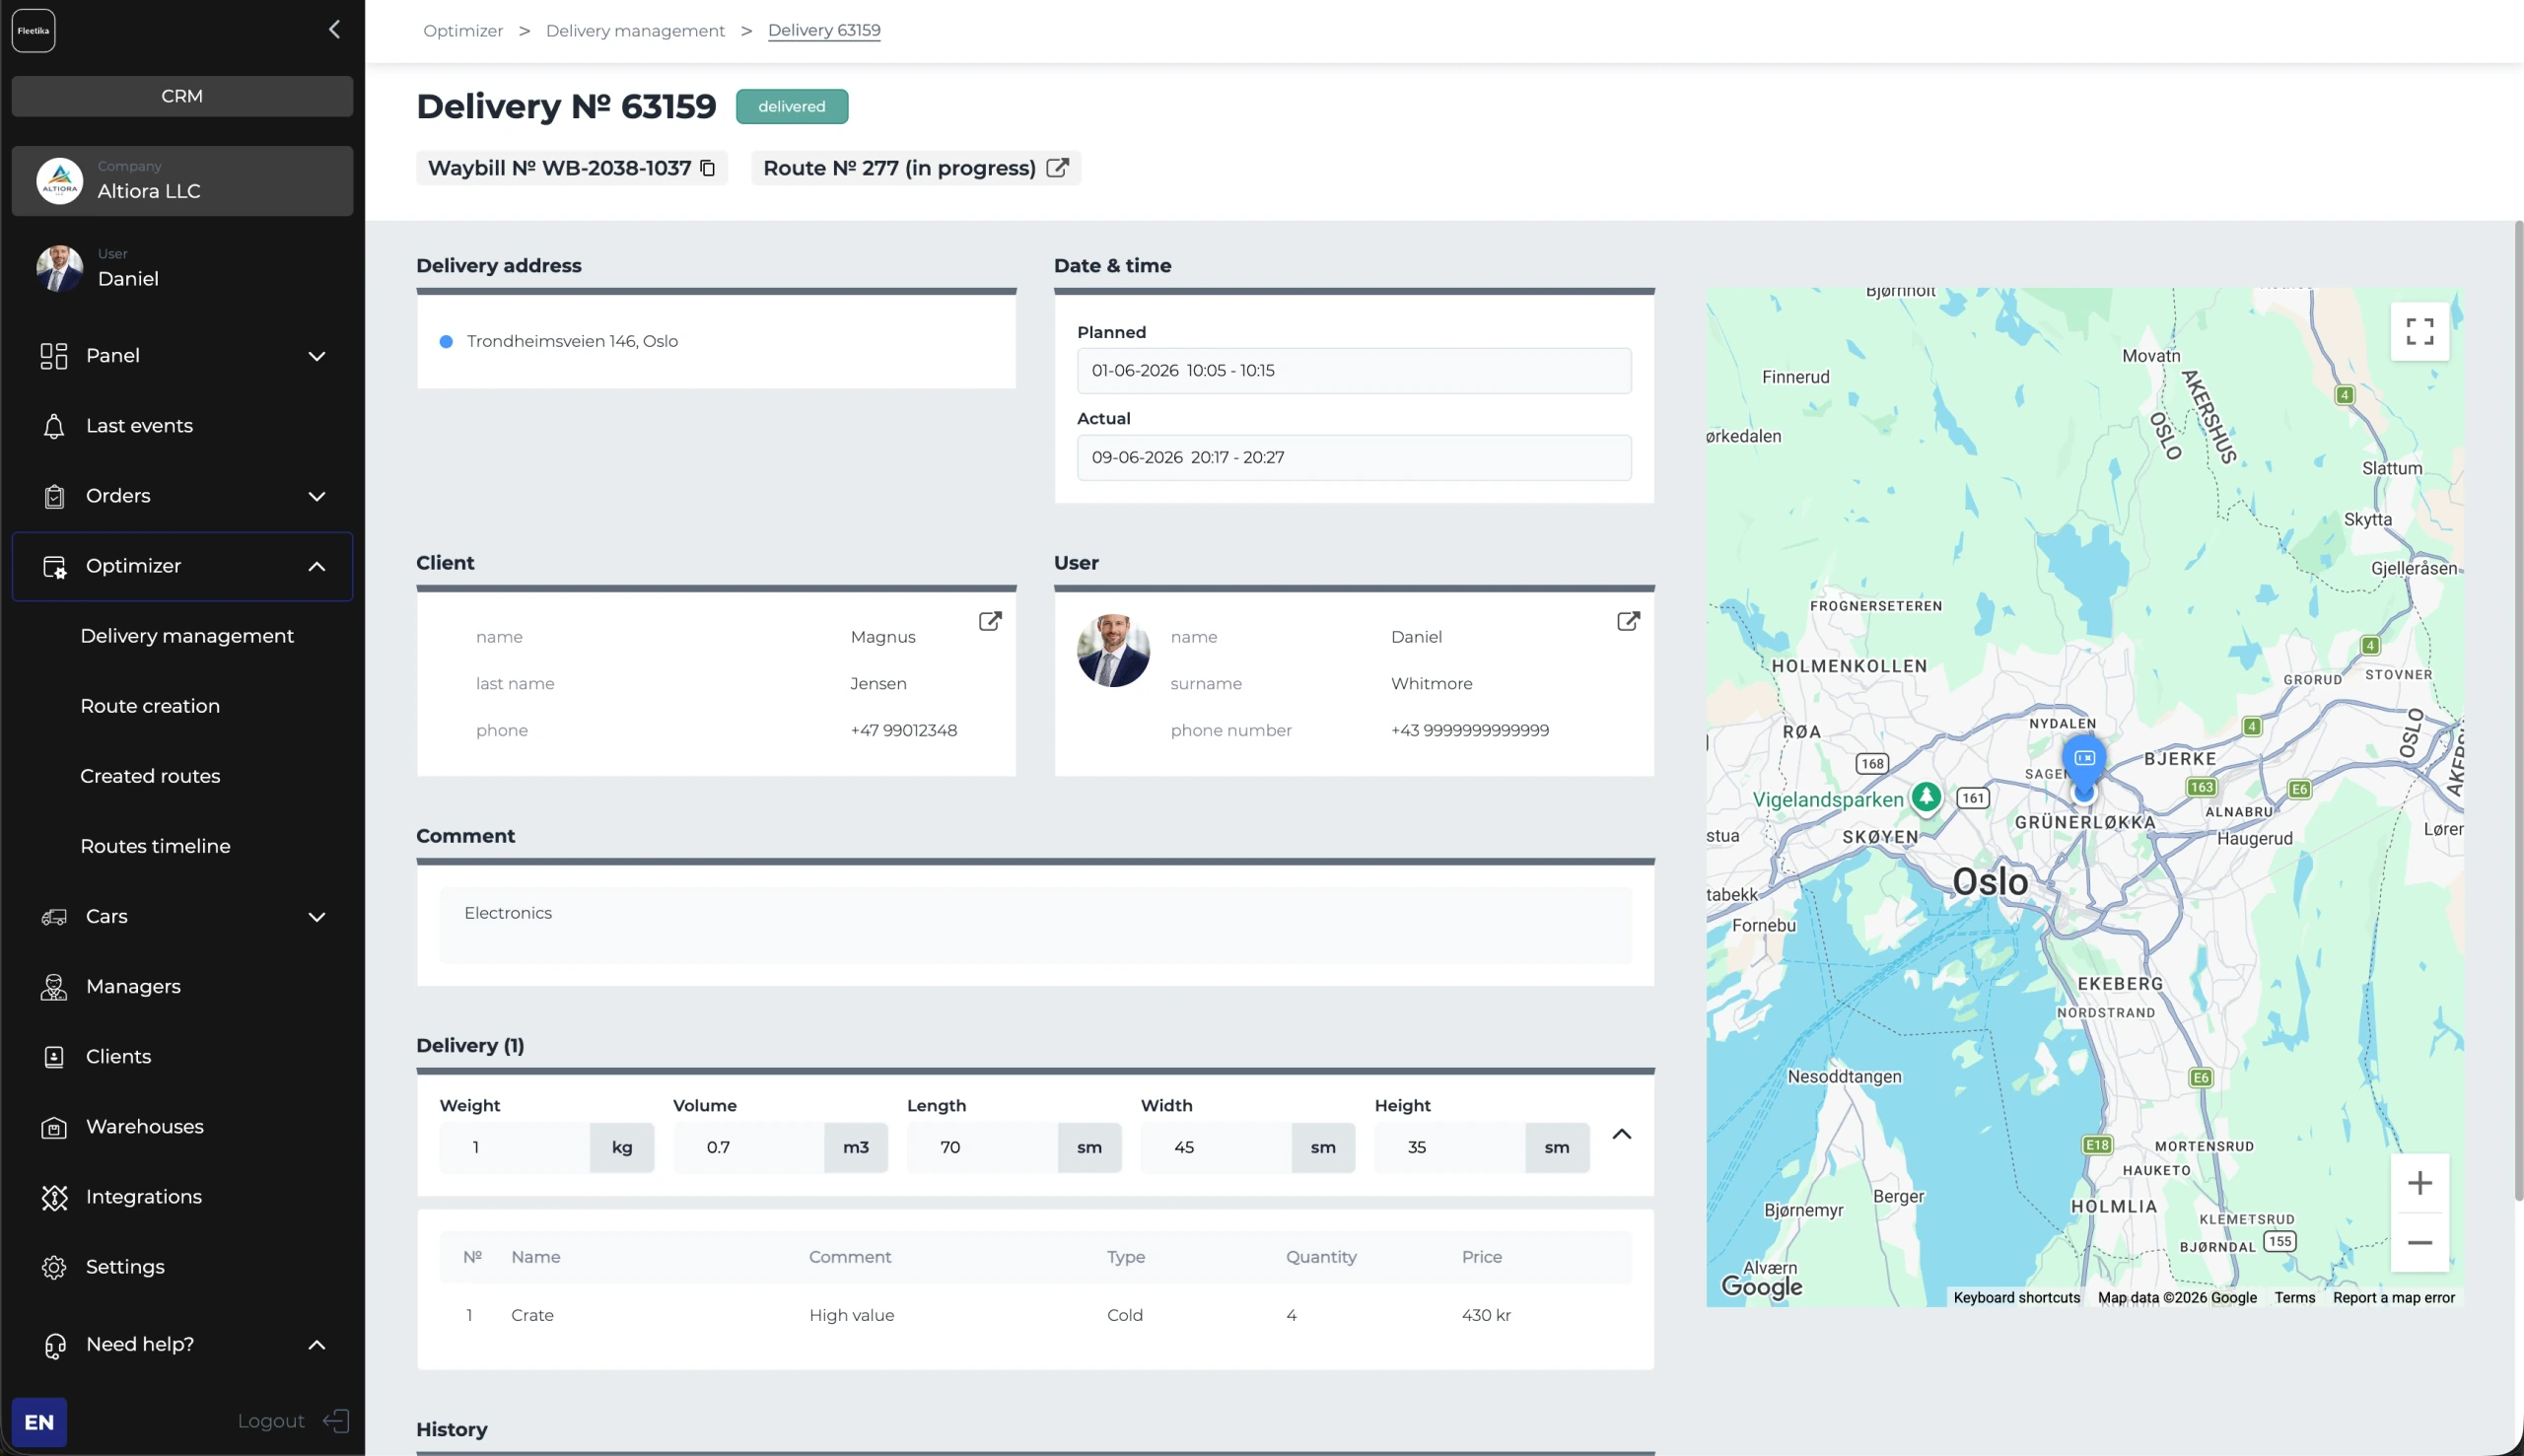Screen dimensions: 2524x1456
Task: Click the Width input field
Action: [x=1216, y=1147]
